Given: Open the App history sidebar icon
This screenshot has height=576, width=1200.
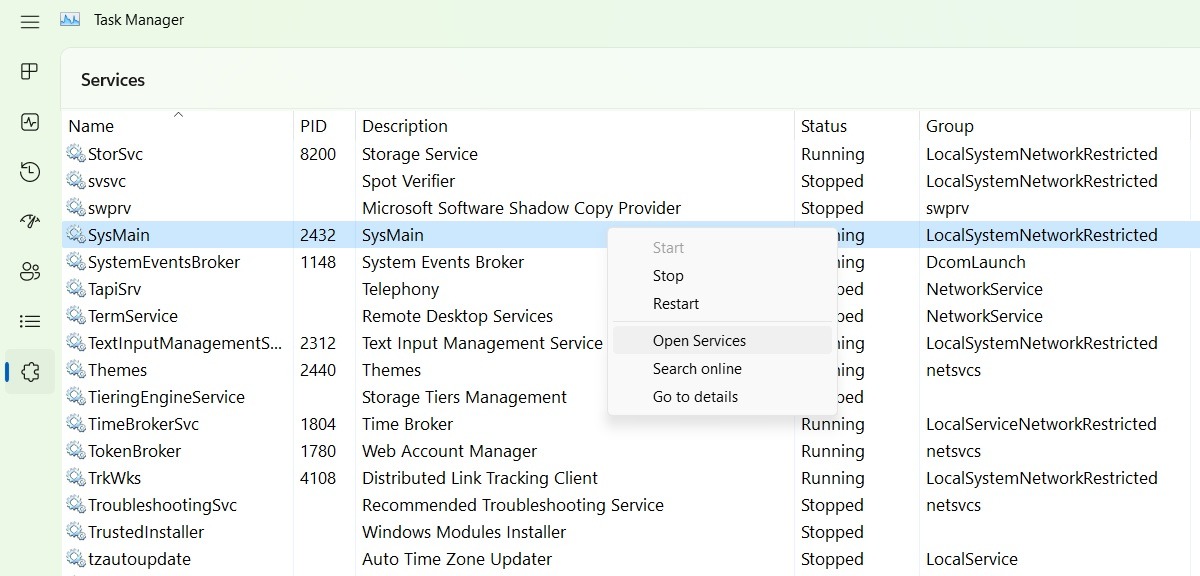Looking at the screenshot, I should pyautogui.click(x=29, y=171).
